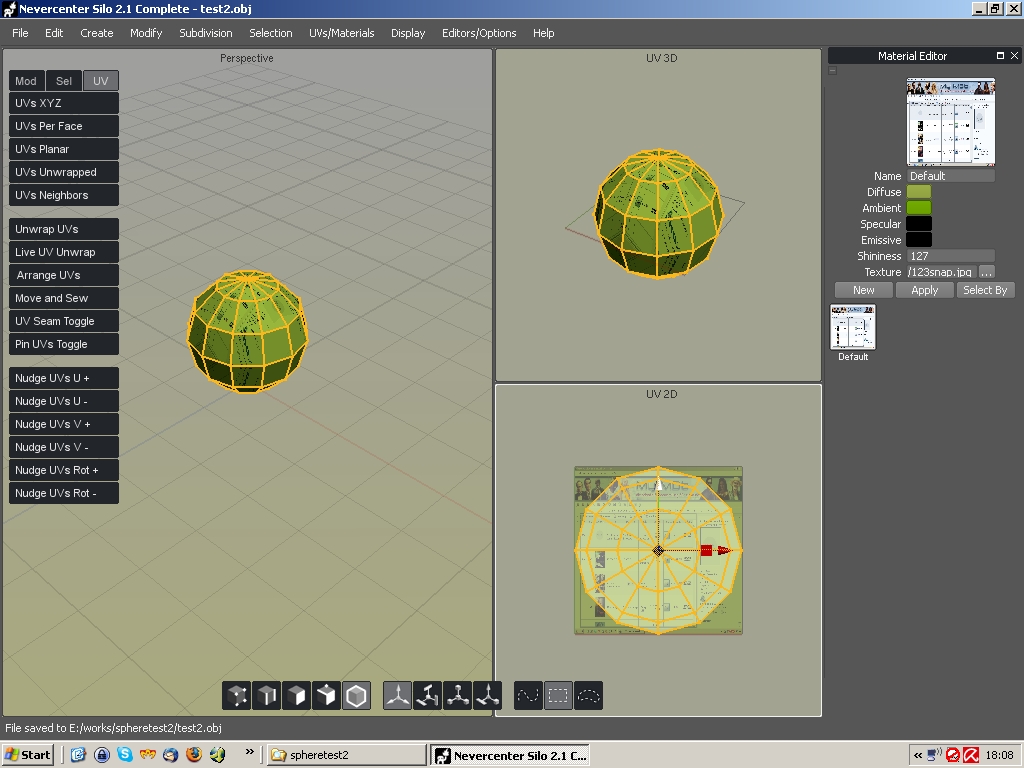Pick the Specular color swatch
1024x768 pixels.
coord(919,224)
